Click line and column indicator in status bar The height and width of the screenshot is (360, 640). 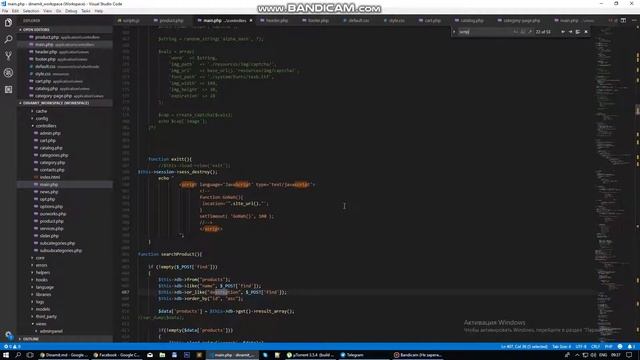point(524,347)
